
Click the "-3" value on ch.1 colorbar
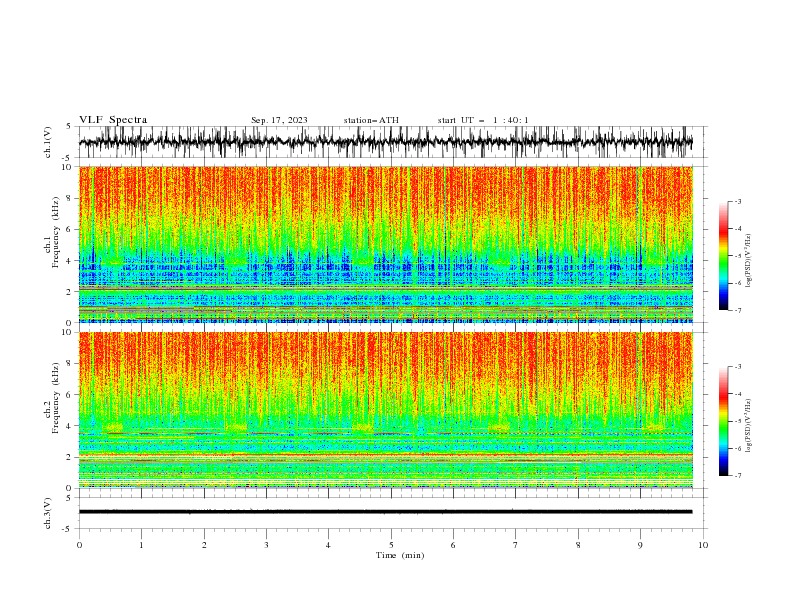[x=737, y=201]
